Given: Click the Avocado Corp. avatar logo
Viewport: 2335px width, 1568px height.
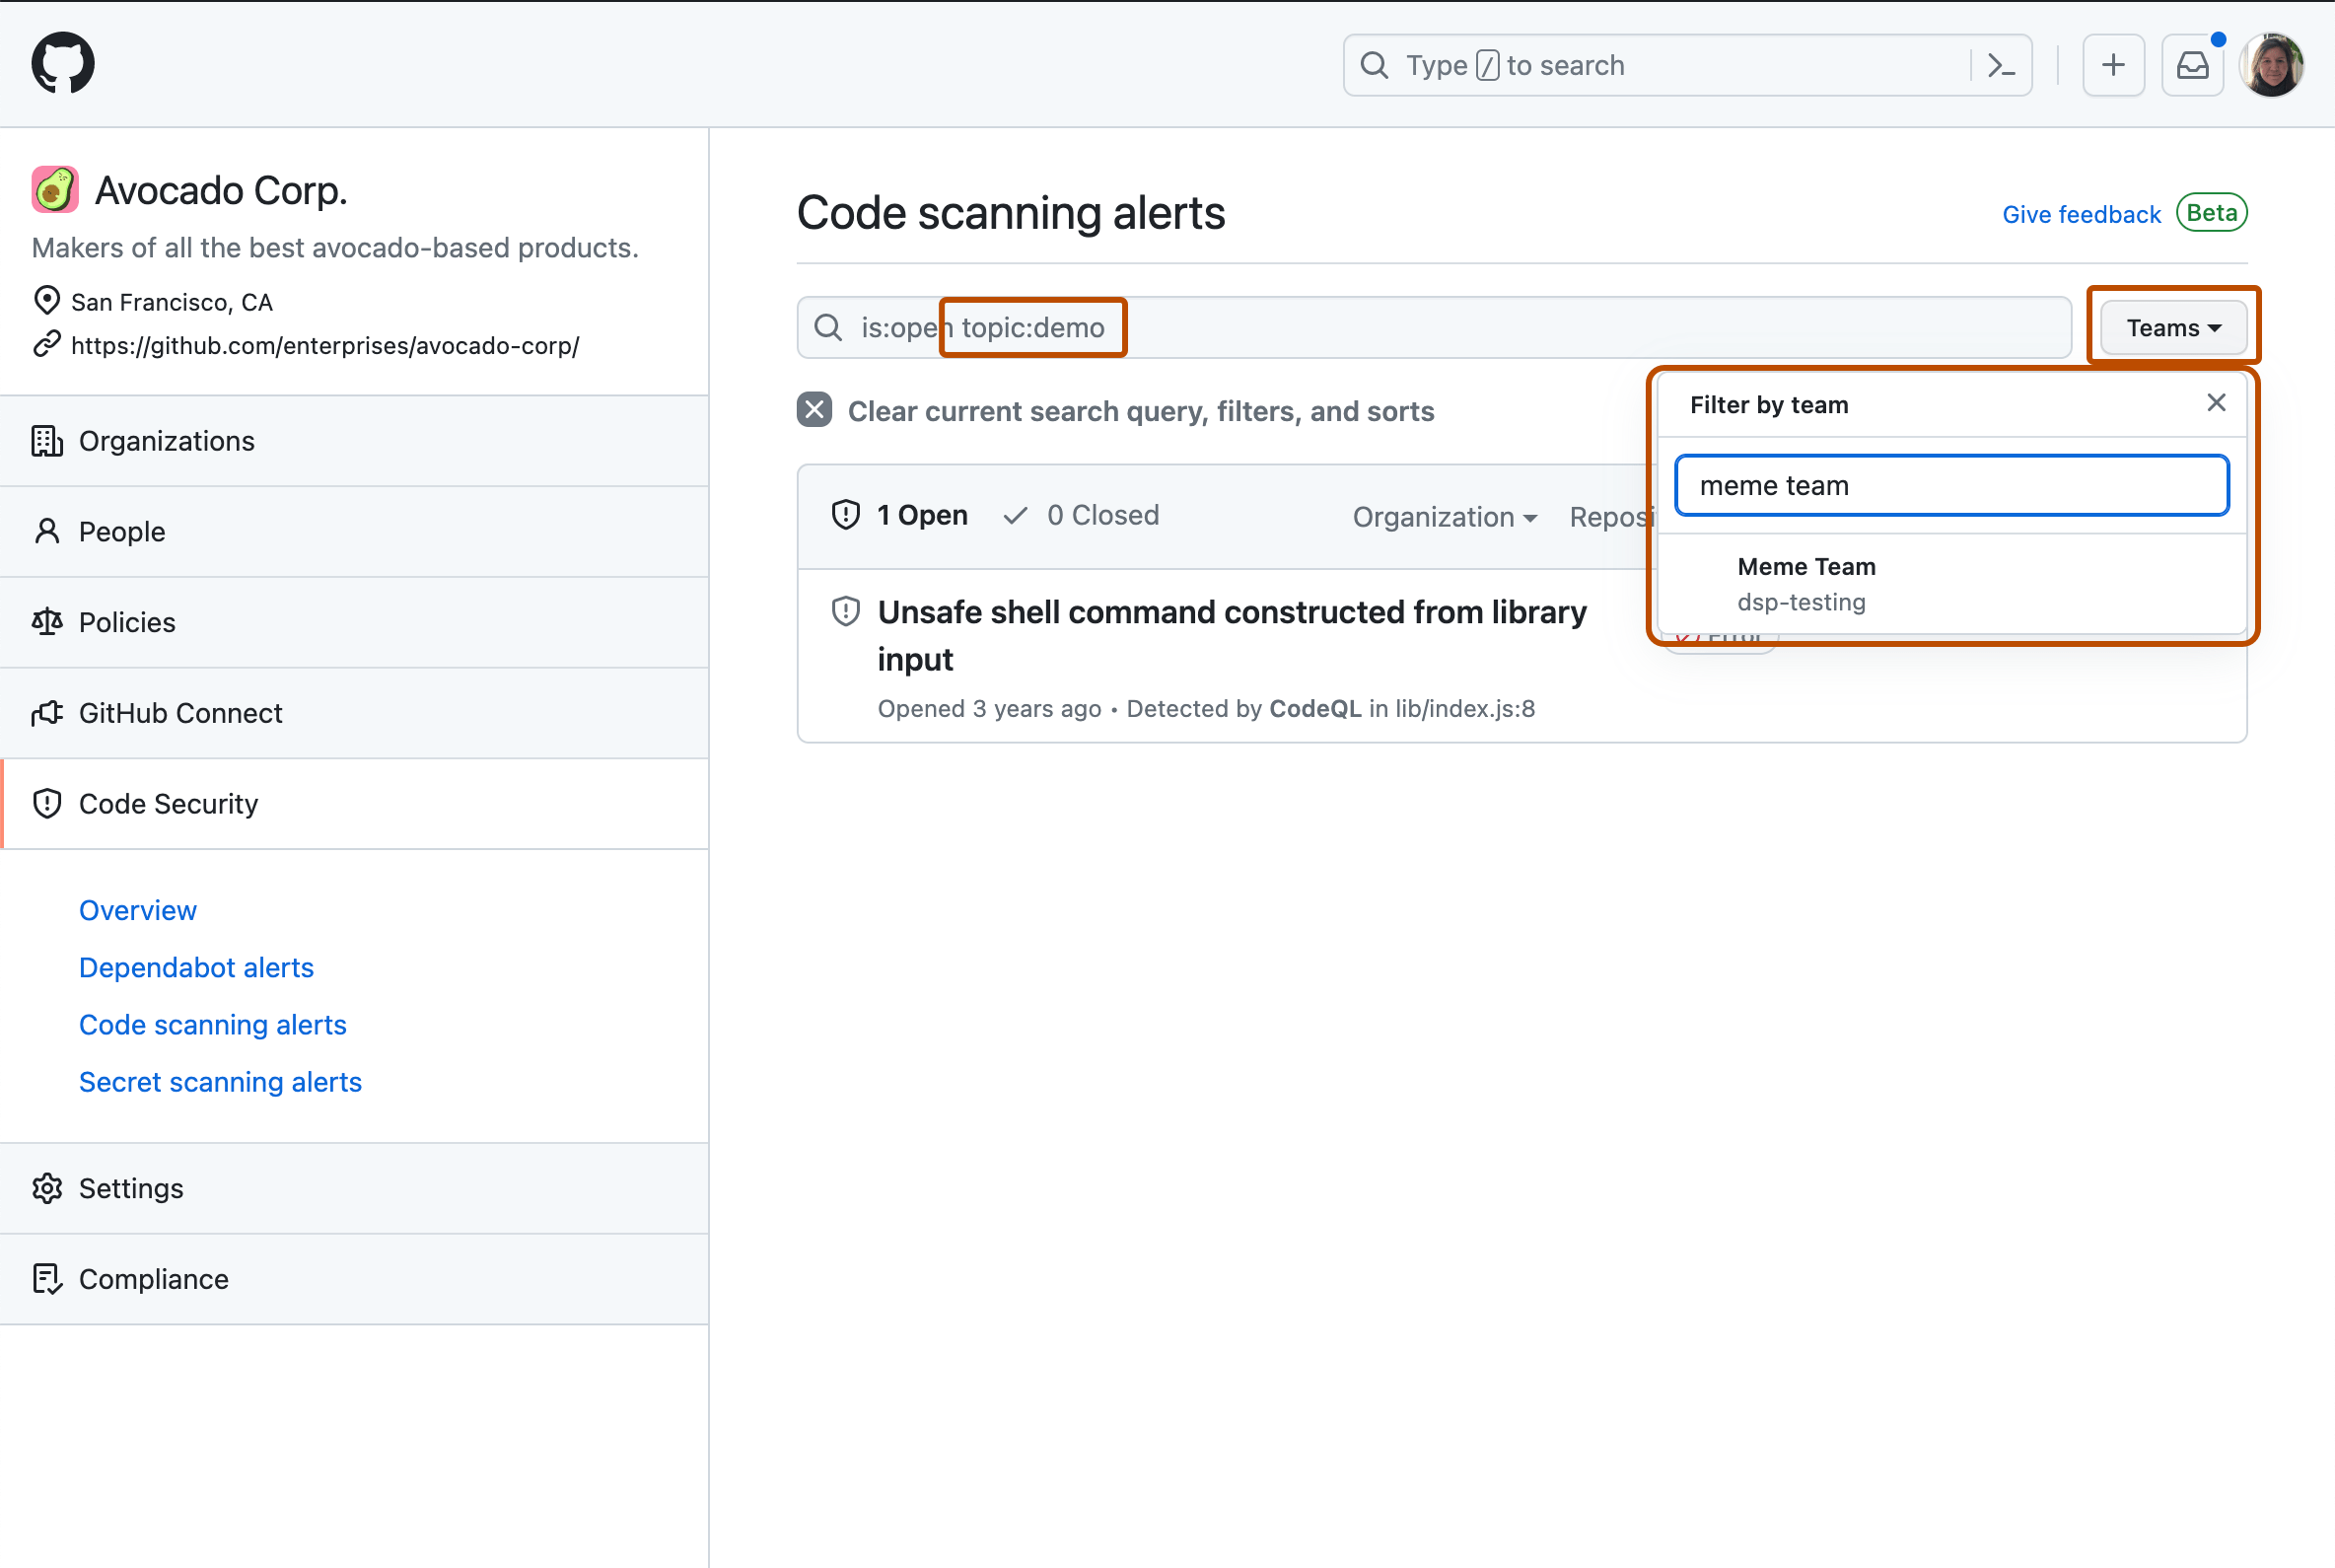Looking at the screenshot, I should click(55, 190).
